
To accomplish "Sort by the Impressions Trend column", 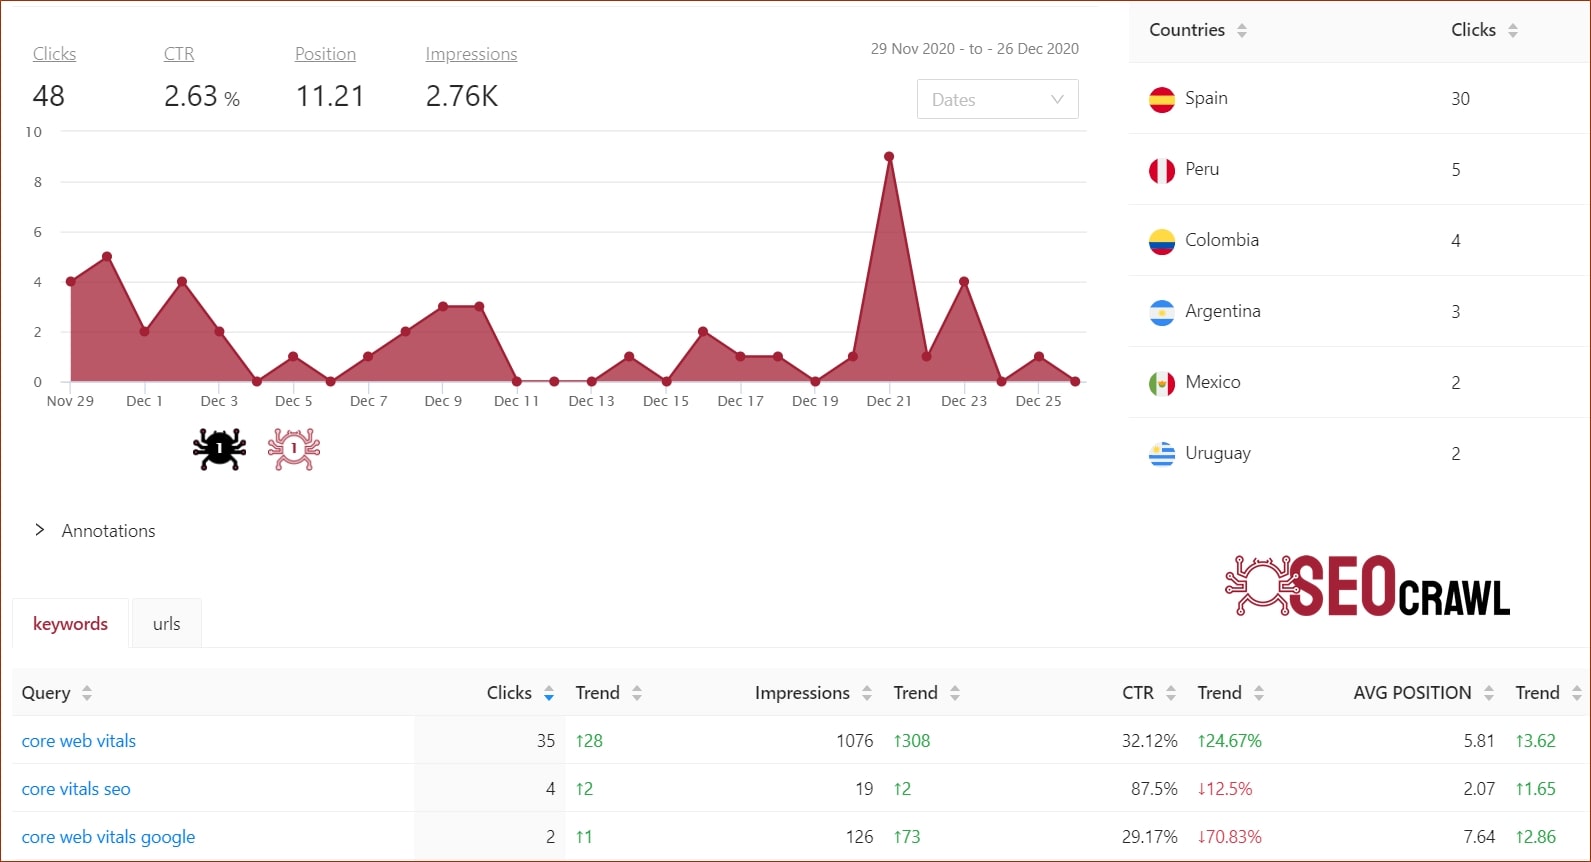I will point(954,693).
